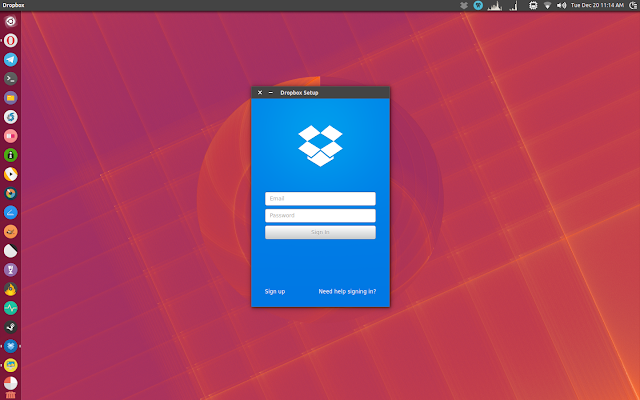
Task: Open the system monitor launcher icon
Action: [x=11, y=308]
